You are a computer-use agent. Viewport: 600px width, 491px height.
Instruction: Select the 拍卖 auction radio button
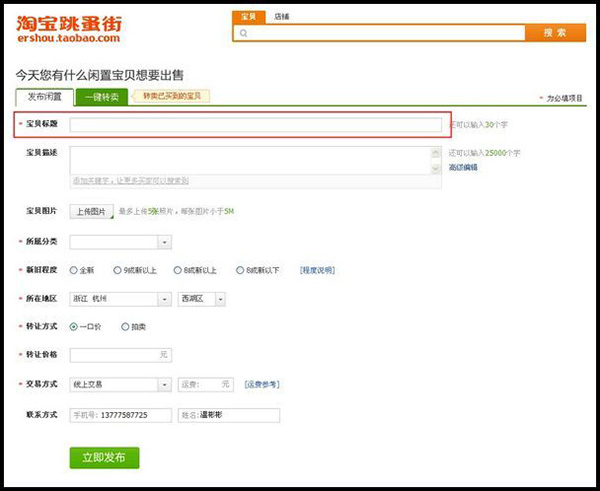pyautogui.click(x=125, y=326)
